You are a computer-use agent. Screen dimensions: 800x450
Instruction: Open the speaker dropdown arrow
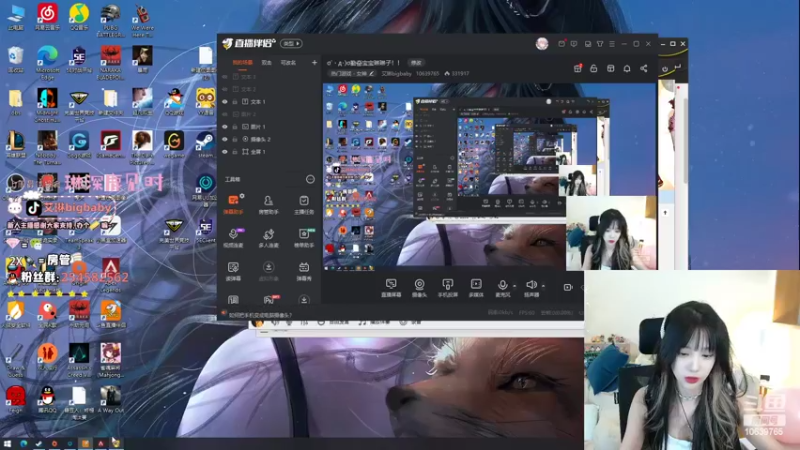click(543, 286)
